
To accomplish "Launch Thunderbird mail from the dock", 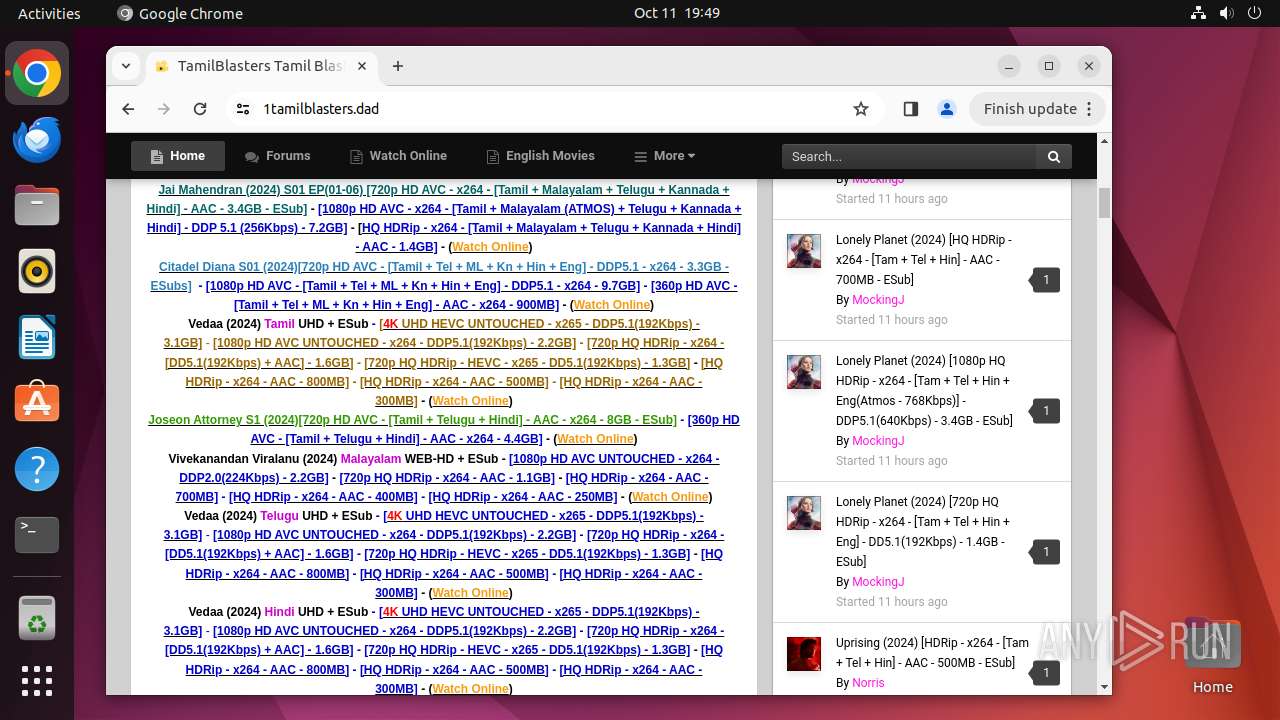I will coord(37,140).
